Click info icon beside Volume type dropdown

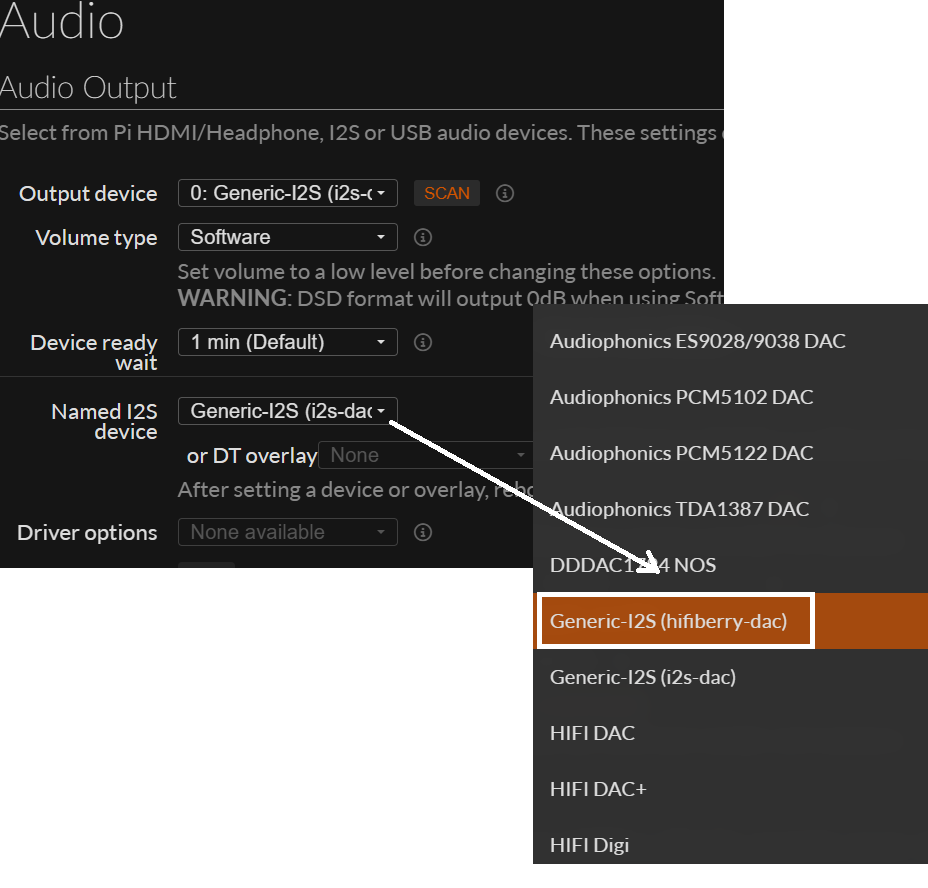coord(423,238)
